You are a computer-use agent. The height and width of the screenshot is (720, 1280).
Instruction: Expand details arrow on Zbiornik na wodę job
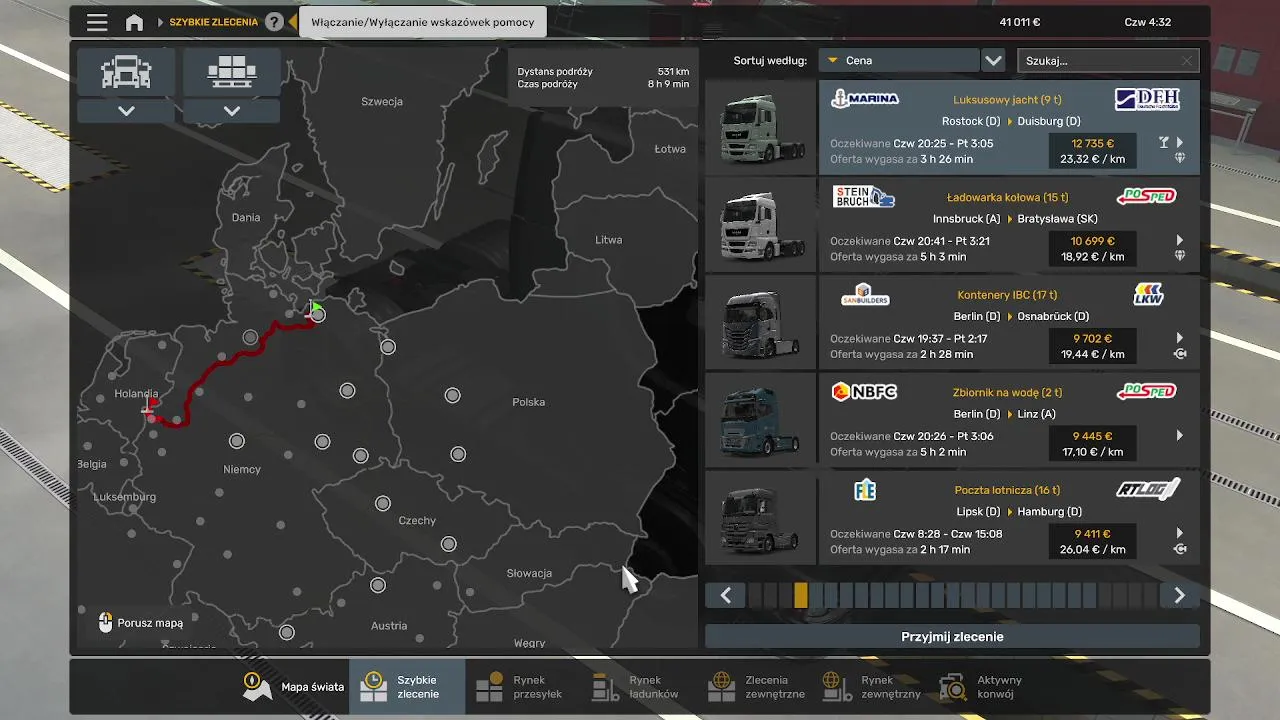(x=1180, y=436)
